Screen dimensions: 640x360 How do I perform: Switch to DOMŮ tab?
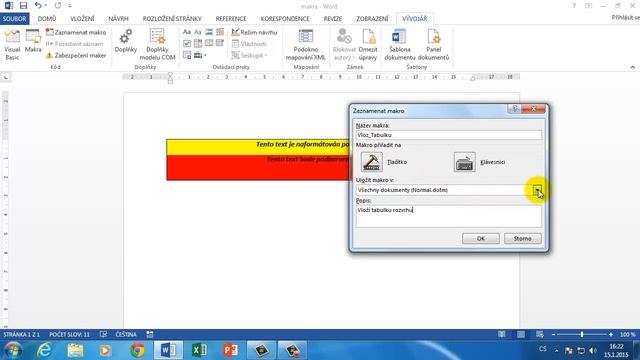[x=47, y=19]
